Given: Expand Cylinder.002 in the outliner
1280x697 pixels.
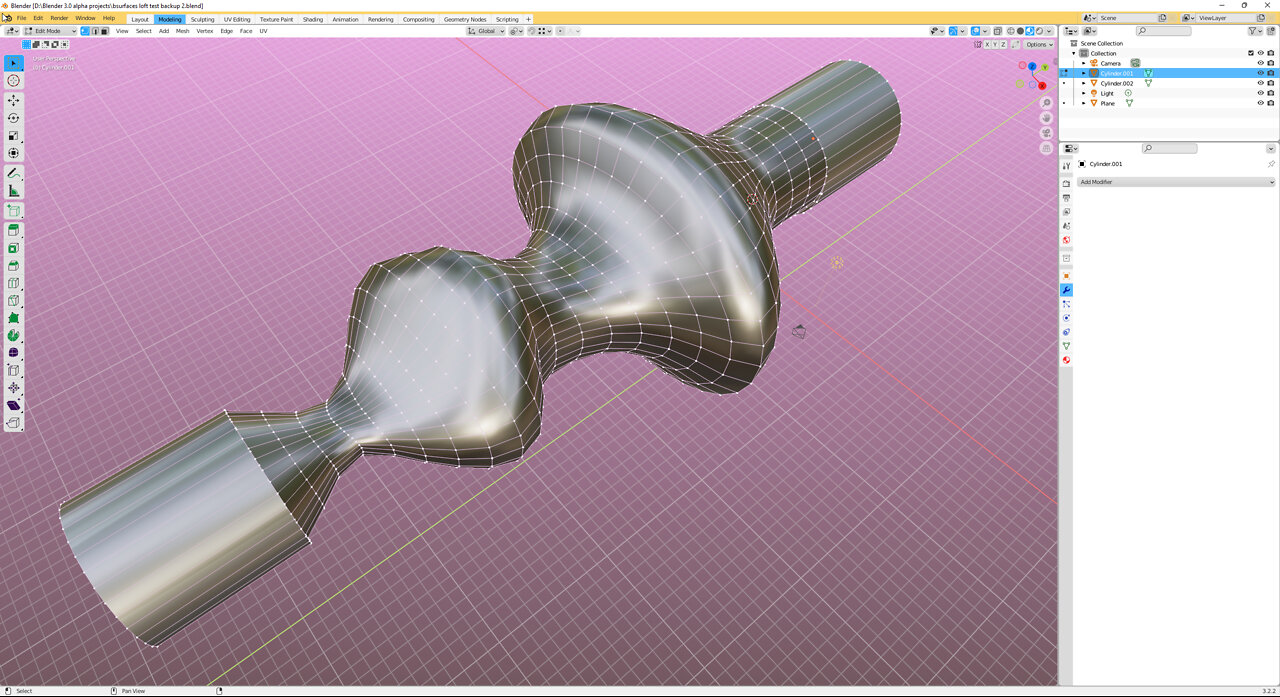Looking at the screenshot, I should coord(1084,83).
